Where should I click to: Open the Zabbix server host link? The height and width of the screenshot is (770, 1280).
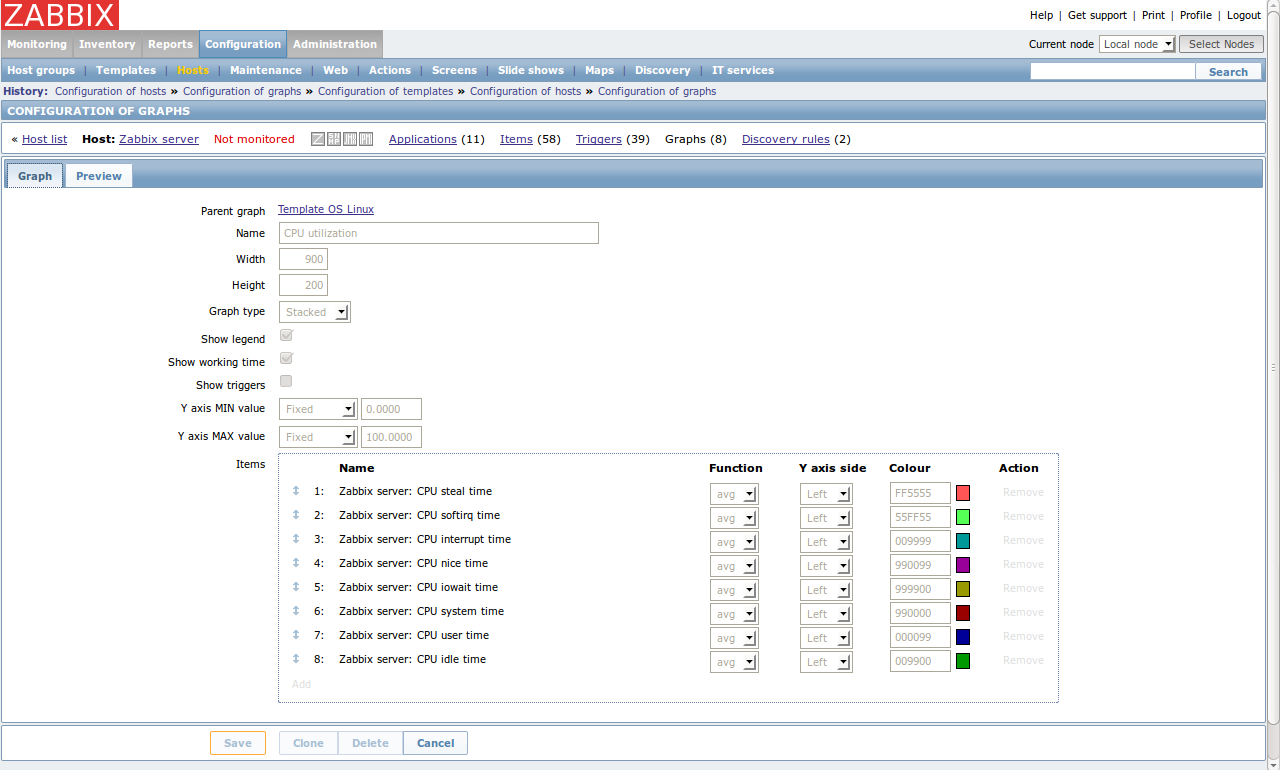point(159,139)
